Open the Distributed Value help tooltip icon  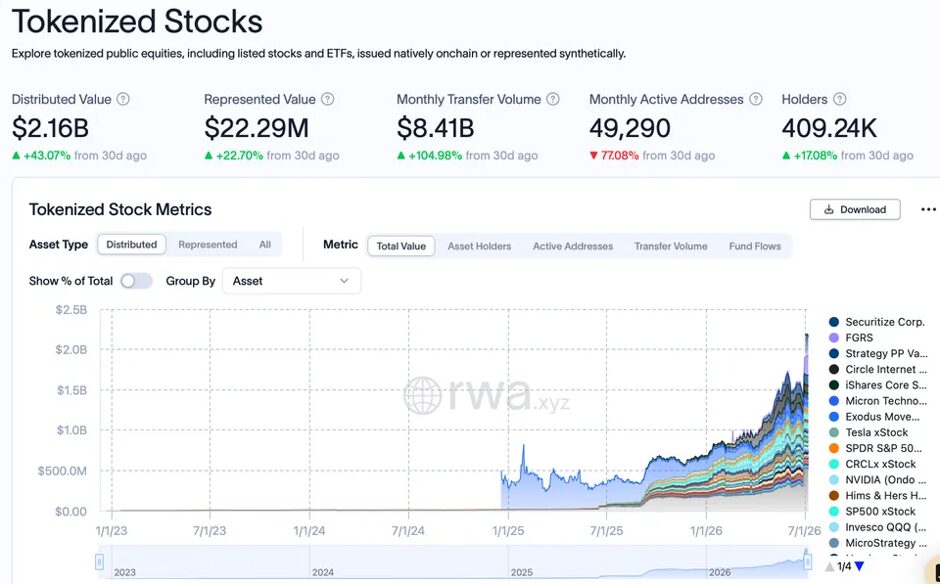pyautogui.click(x=123, y=100)
